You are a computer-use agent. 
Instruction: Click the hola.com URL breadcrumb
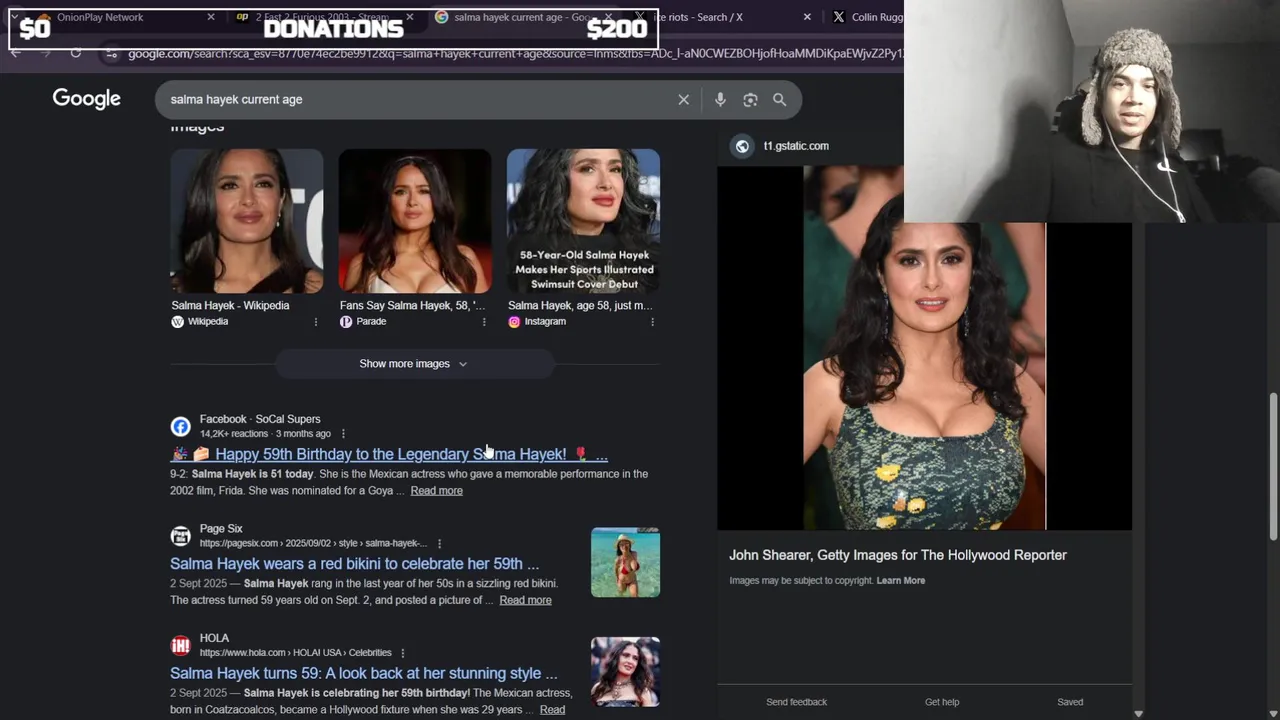(x=295, y=653)
